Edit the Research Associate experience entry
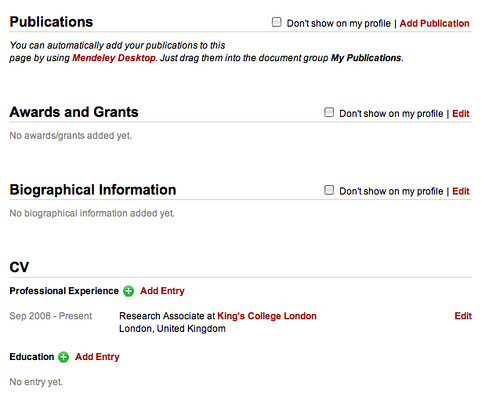500x415 pixels. 463,316
